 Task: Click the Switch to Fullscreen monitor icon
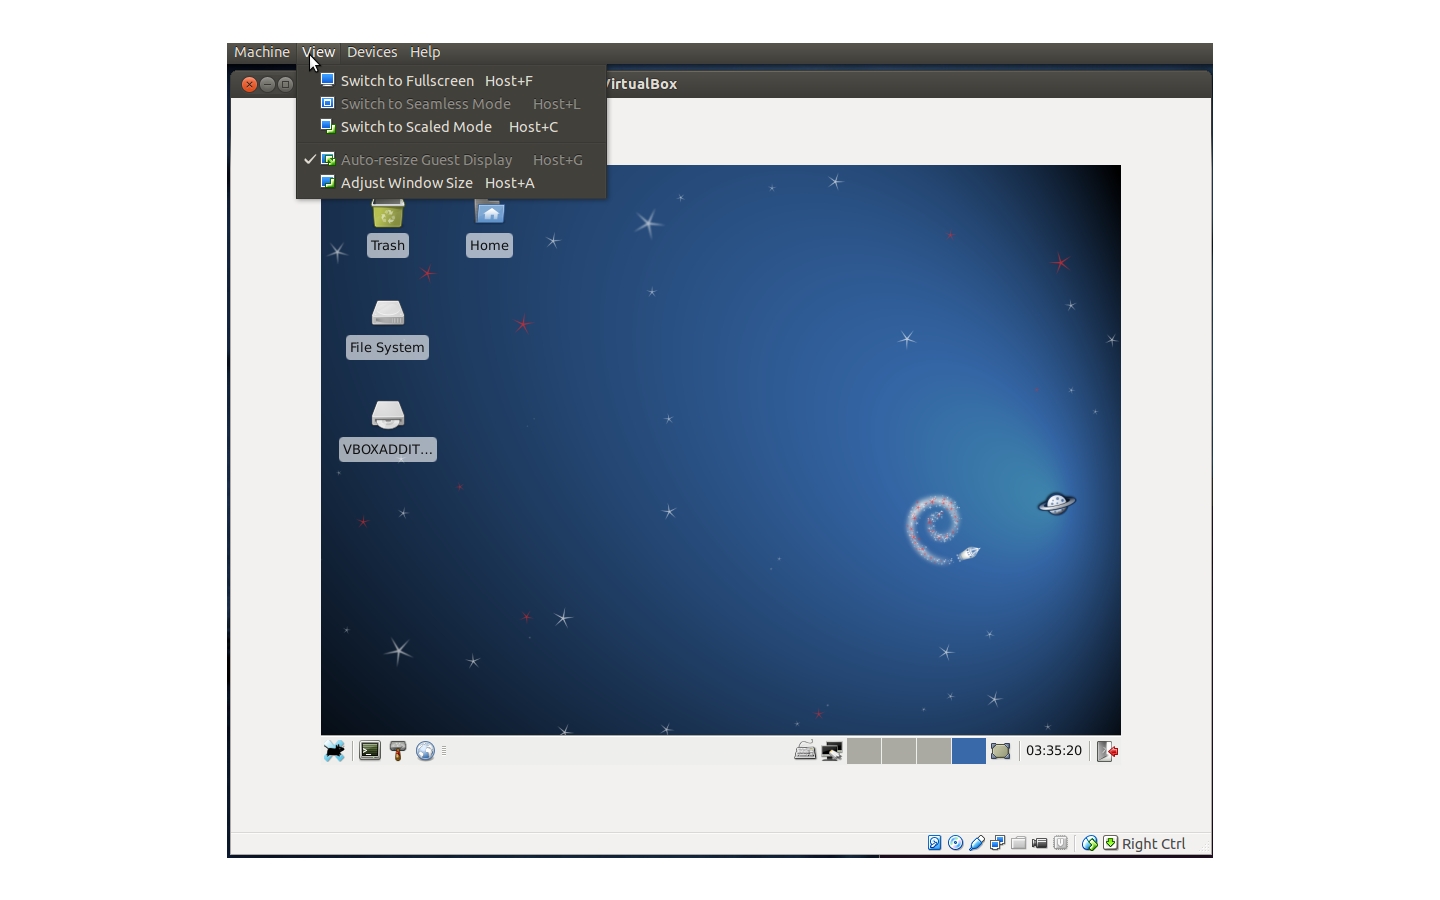[327, 80]
